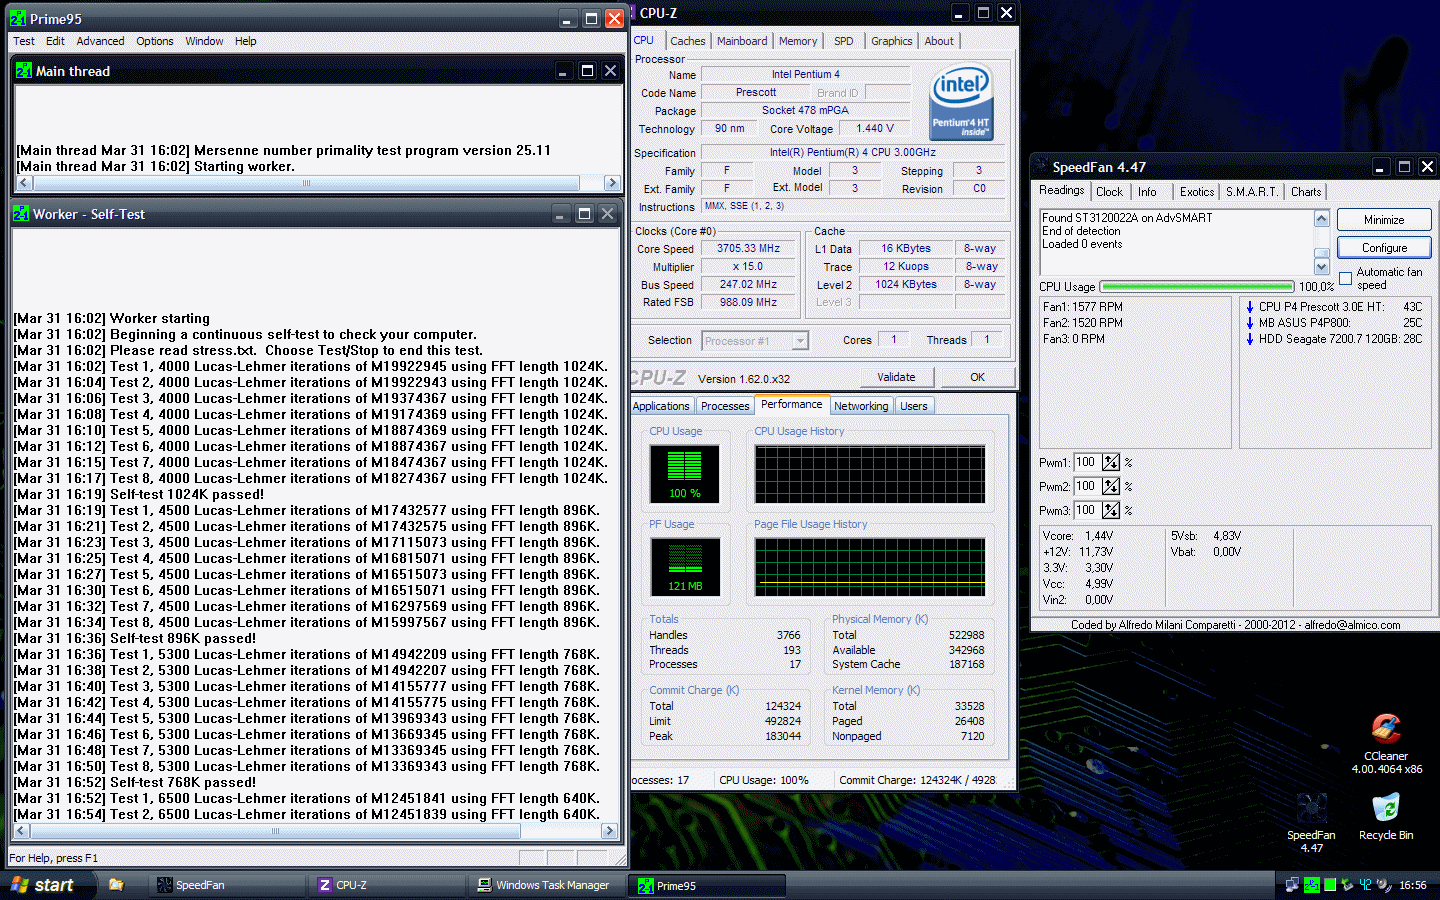This screenshot has width=1440, height=900.
Task: Switch to the Mainboard tab in CPU-Z
Action: click(x=742, y=41)
